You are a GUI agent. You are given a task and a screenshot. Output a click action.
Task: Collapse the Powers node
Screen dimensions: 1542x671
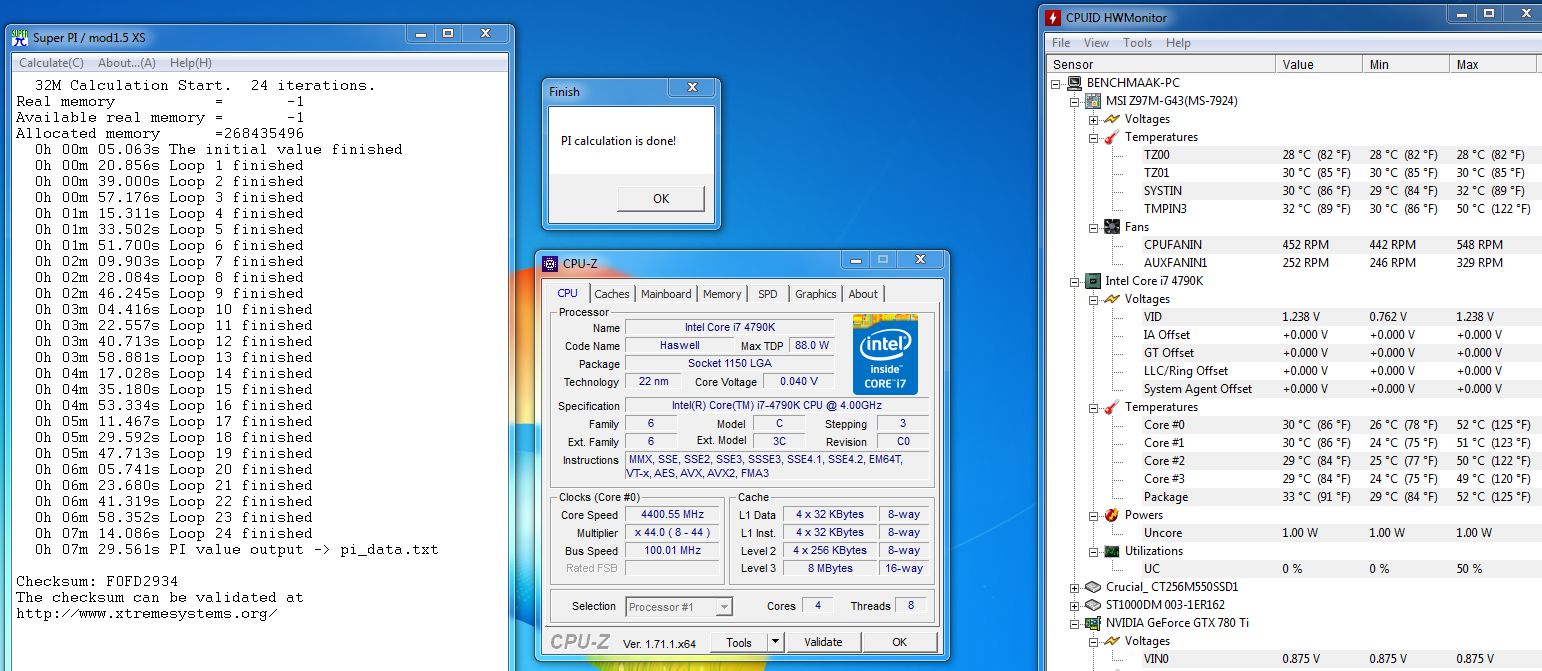coord(1094,515)
